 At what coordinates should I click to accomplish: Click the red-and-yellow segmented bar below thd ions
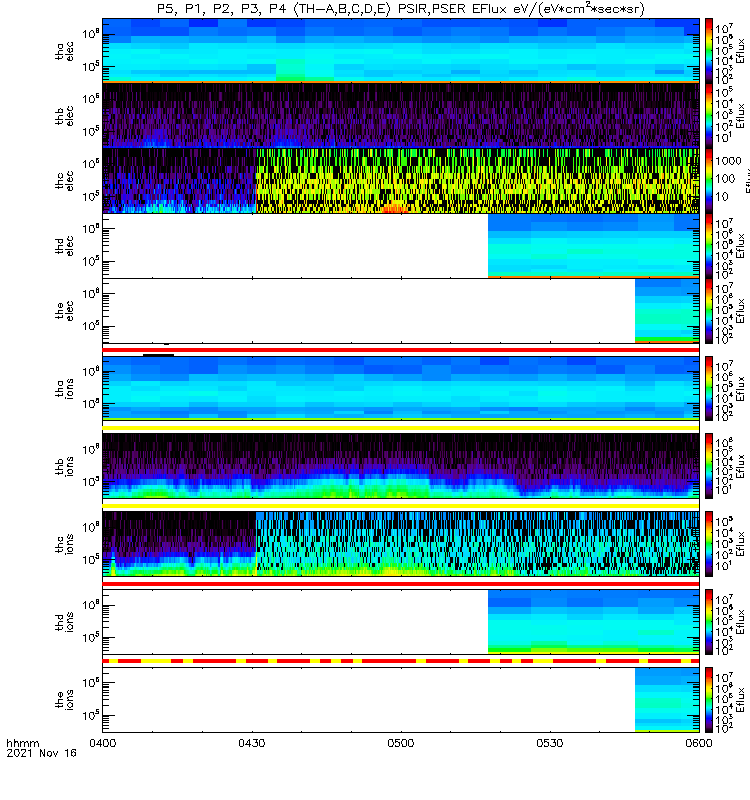pos(401,661)
